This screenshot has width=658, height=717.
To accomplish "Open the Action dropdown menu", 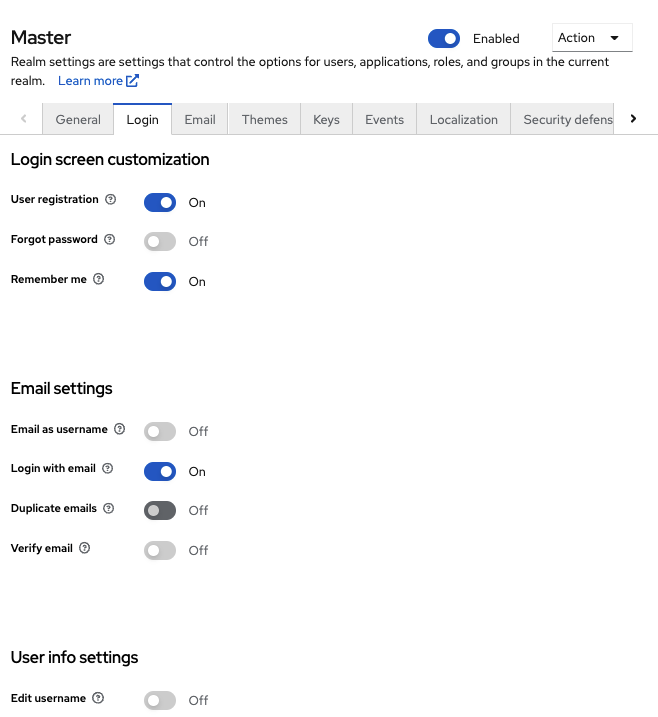I will point(592,38).
